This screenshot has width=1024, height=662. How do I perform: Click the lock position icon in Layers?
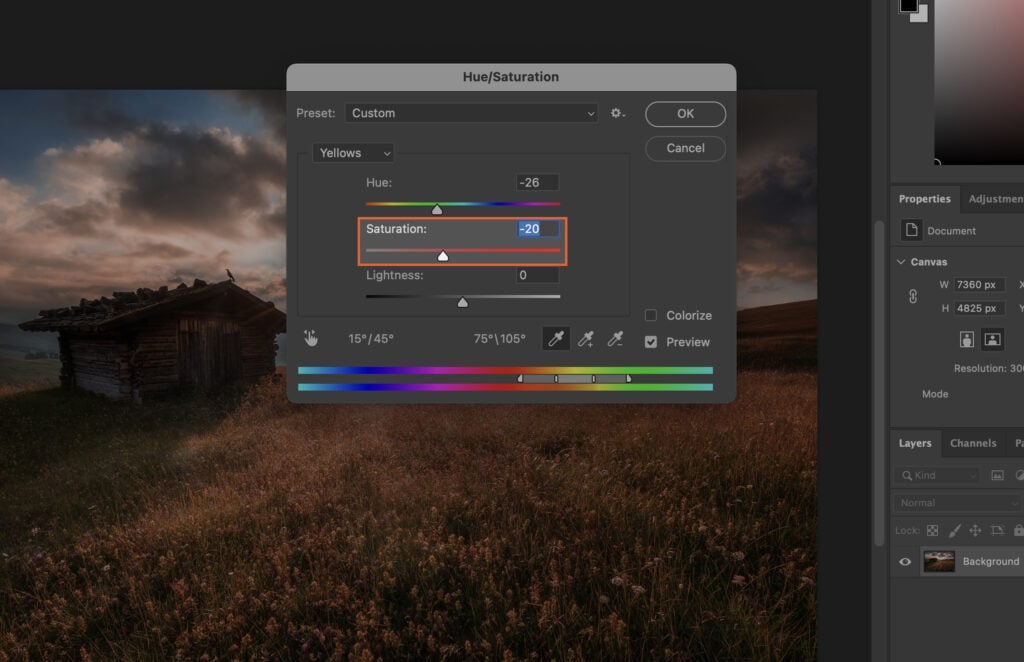coord(975,530)
